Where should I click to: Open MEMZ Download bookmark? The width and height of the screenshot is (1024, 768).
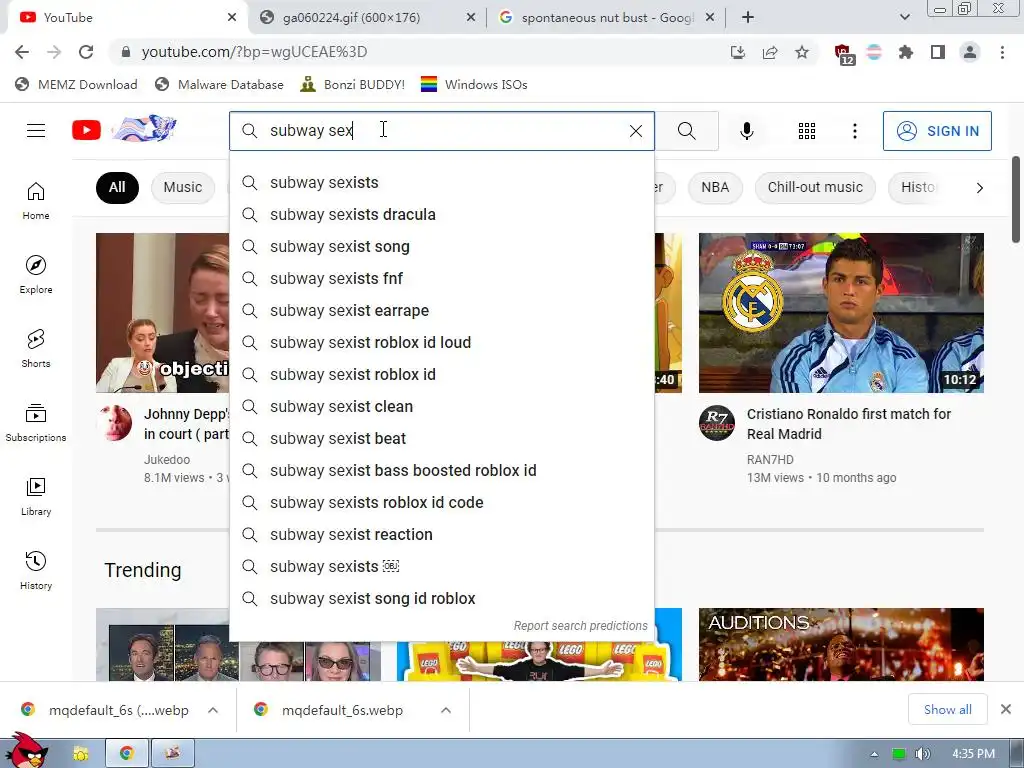click(76, 84)
